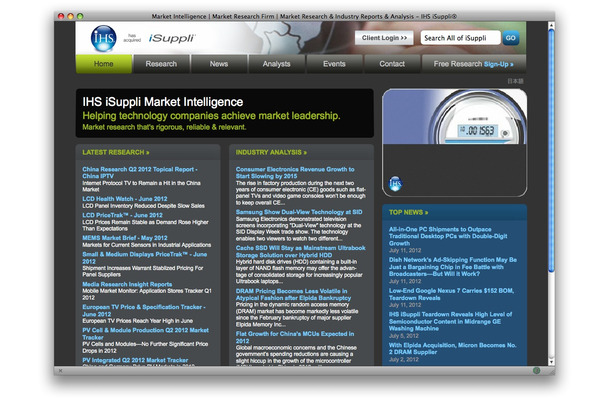Open PV Integrated Q2 2012 Market Tracker
Screen dimensions: 610x400
[135, 360]
